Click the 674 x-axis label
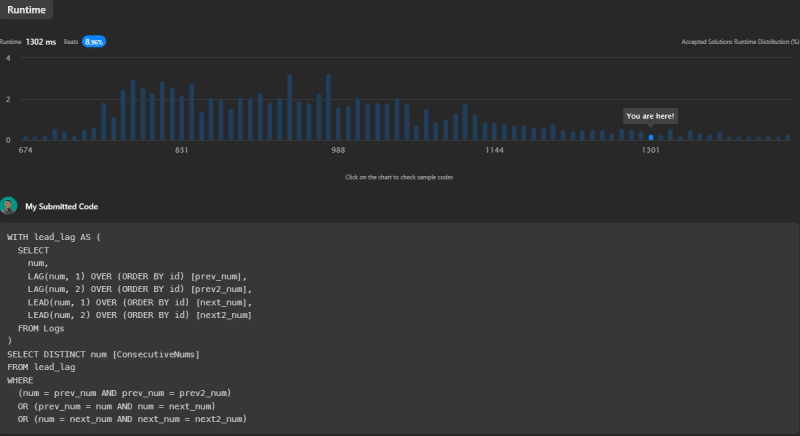Viewport: 800px width, 436px height. click(x=25, y=150)
